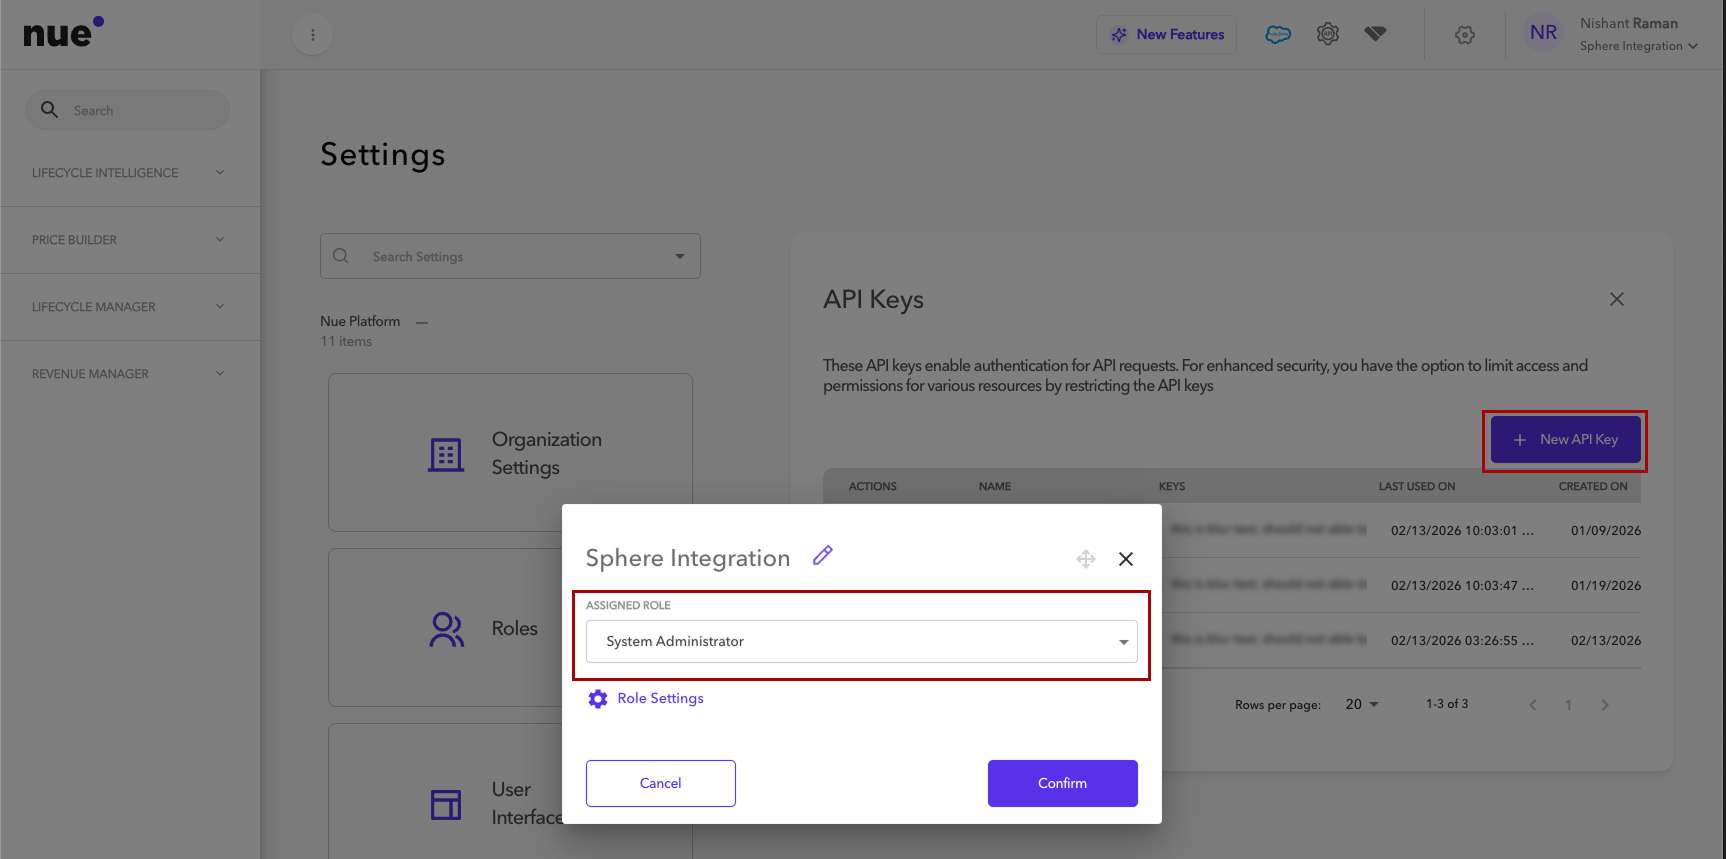Click the NR user avatar
Screen dimensions: 1726x859
tap(1543, 33)
